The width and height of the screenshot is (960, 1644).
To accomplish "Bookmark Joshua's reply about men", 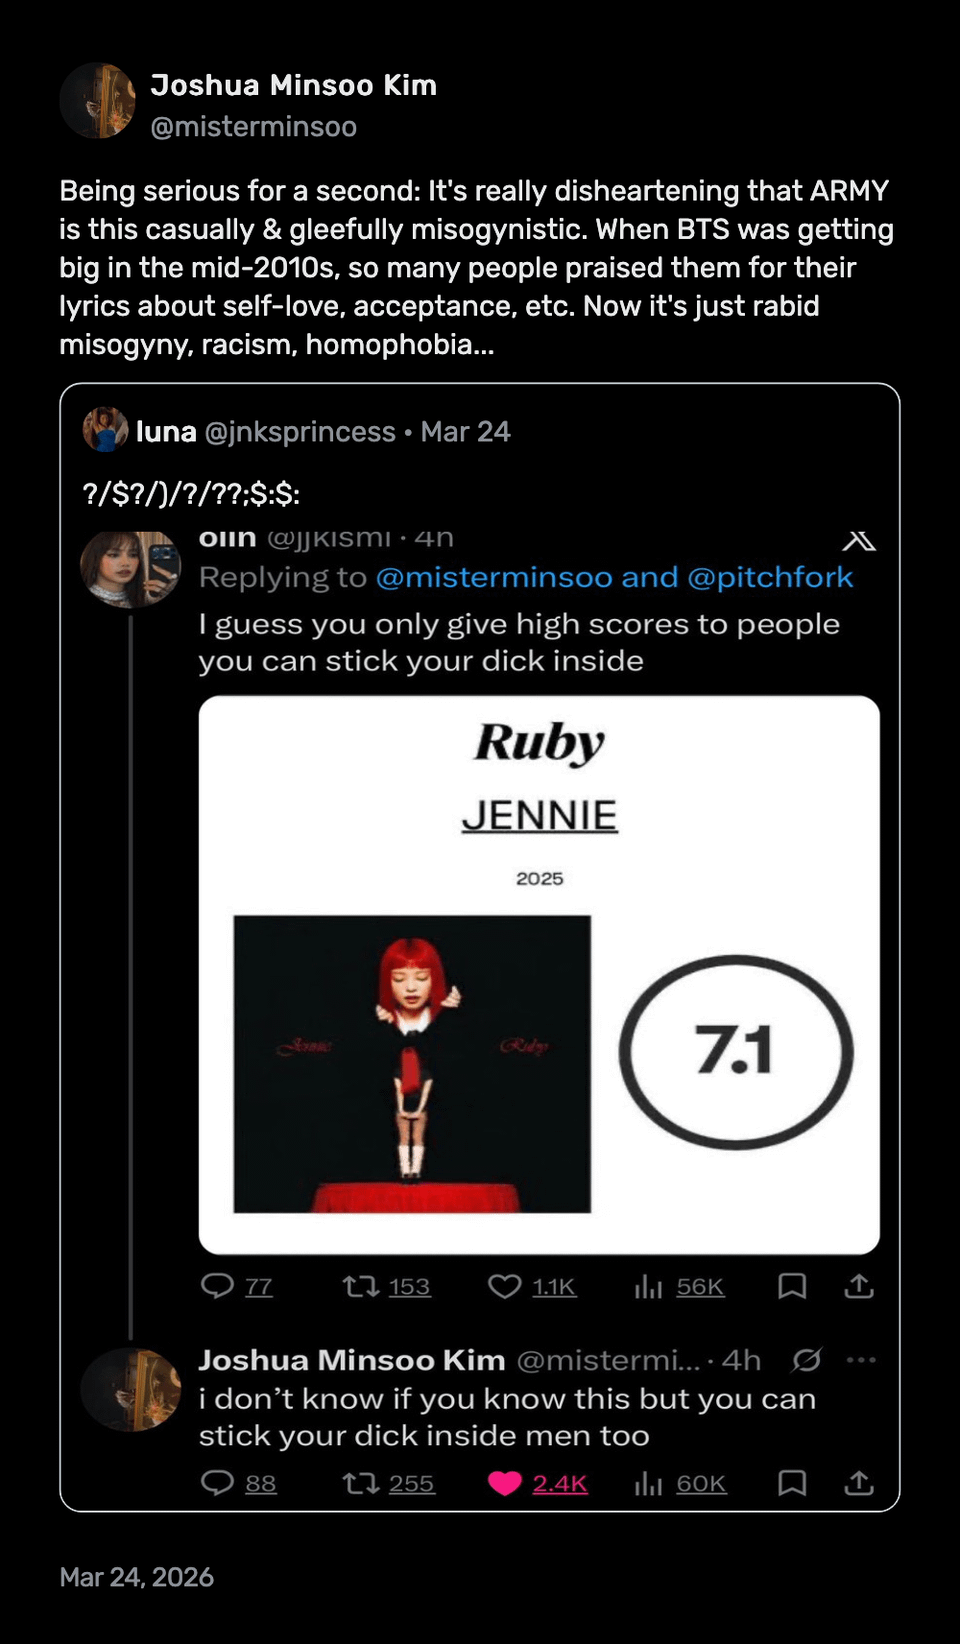I will [792, 1483].
